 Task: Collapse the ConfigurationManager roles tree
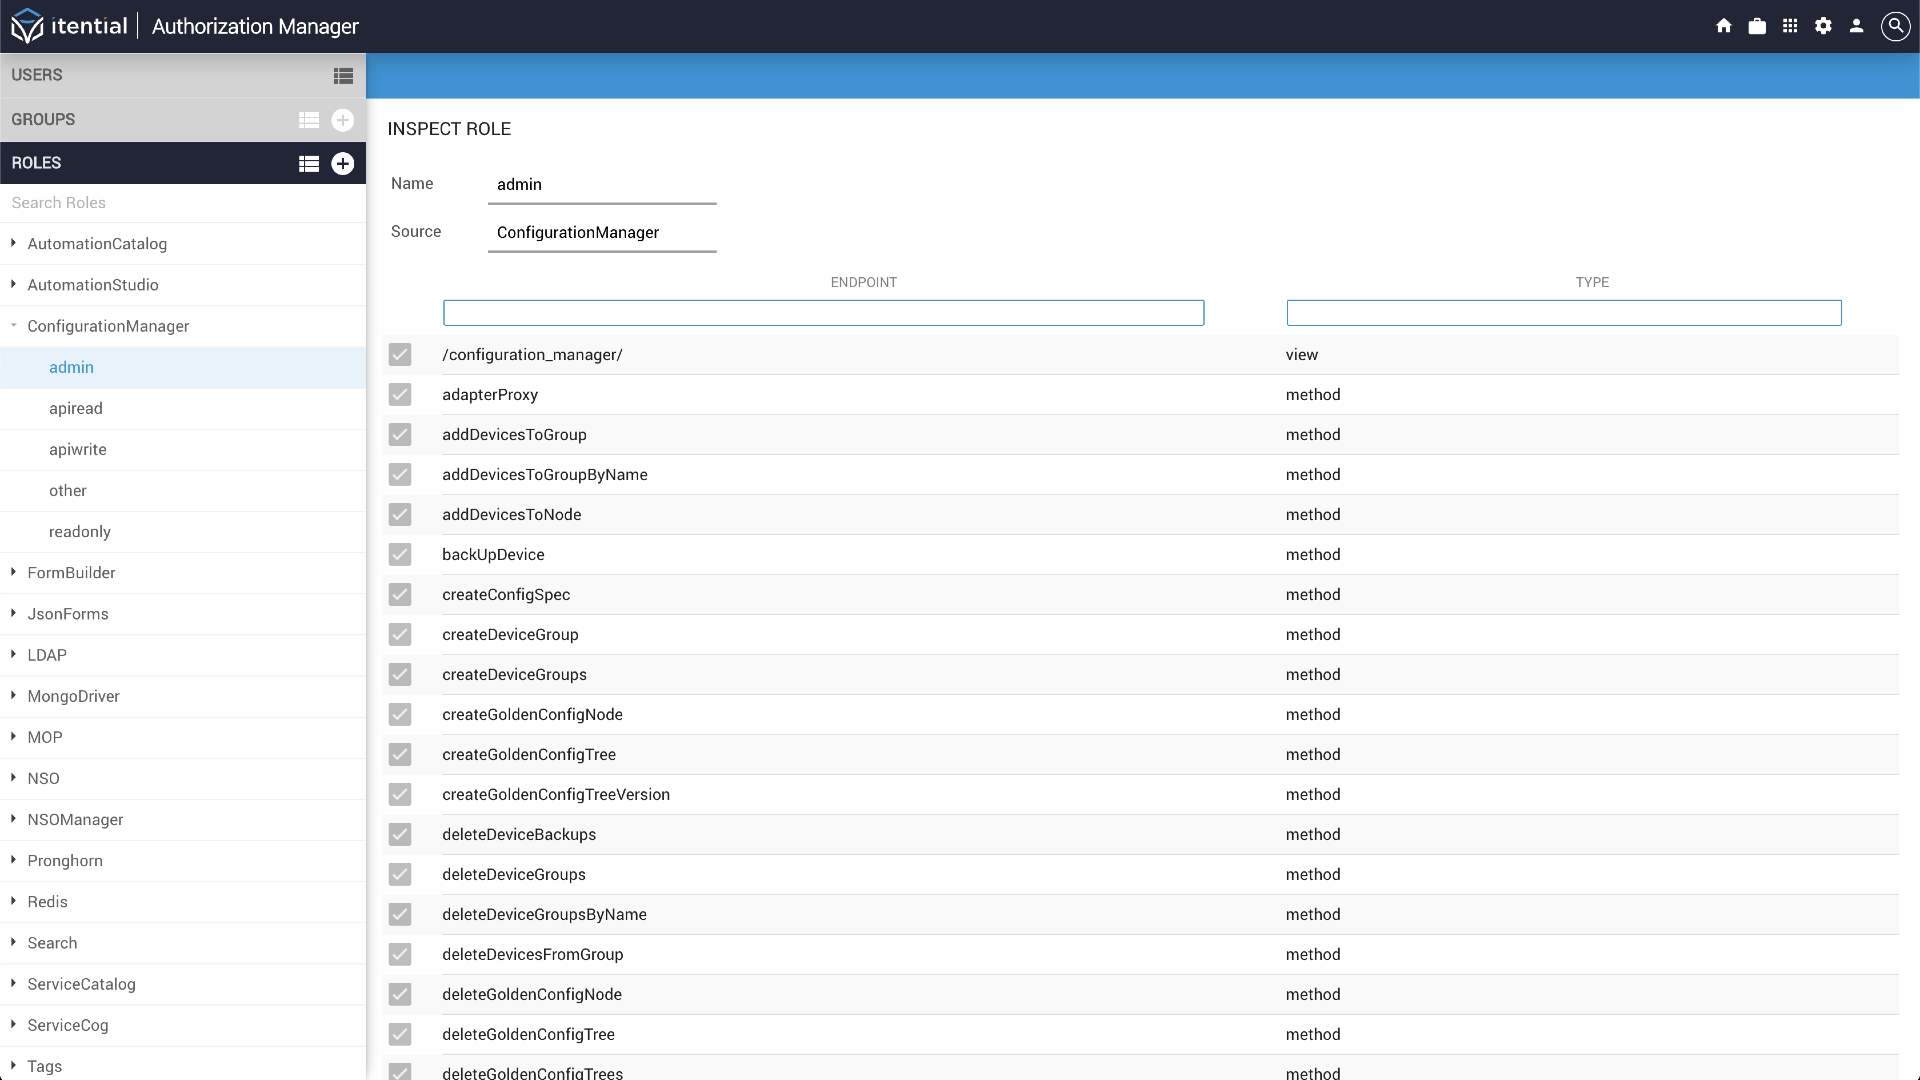pyautogui.click(x=13, y=325)
